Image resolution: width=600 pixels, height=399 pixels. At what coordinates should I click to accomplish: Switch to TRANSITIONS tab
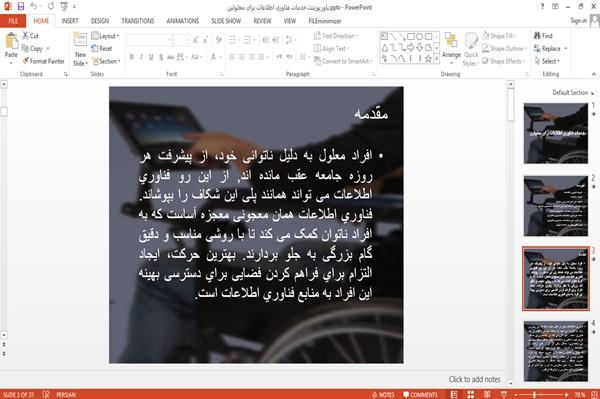pos(138,21)
